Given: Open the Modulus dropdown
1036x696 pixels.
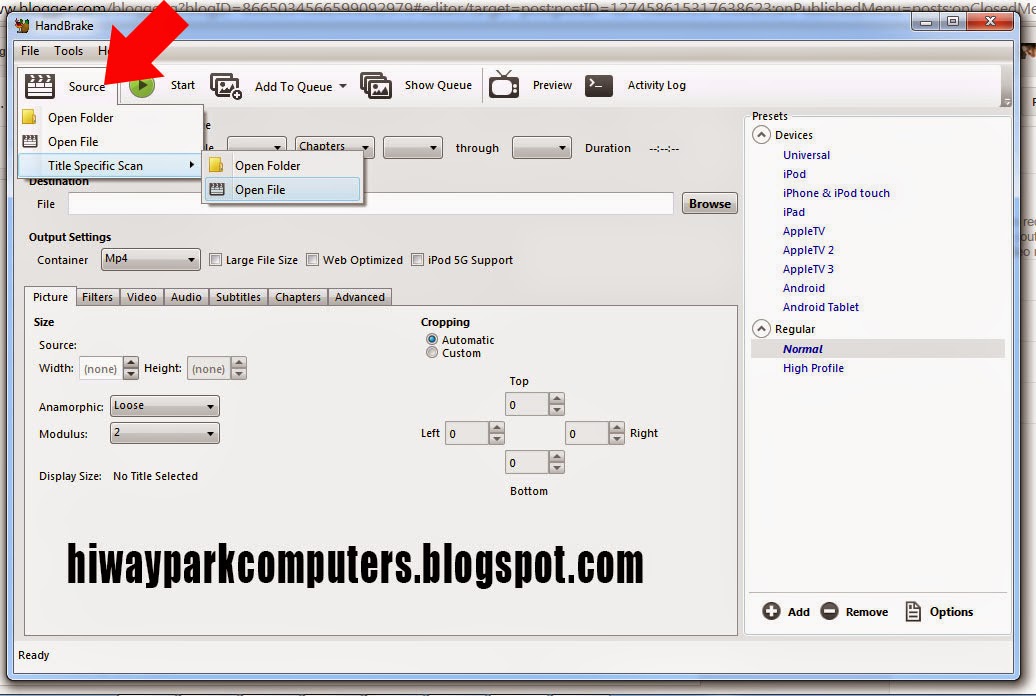Looking at the screenshot, I should [165, 433].
